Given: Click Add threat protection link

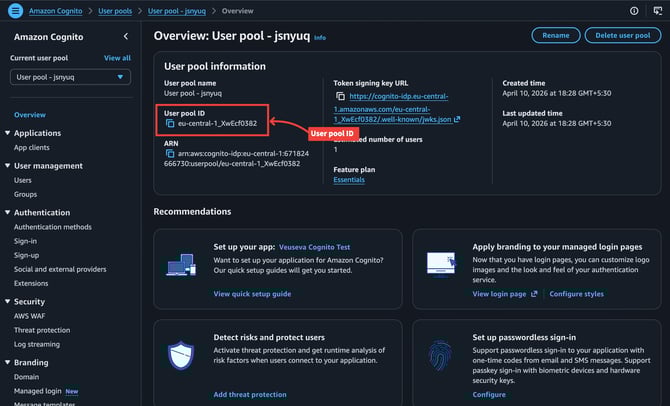Looking at the screenshot, I should click(x=250, y=394).
